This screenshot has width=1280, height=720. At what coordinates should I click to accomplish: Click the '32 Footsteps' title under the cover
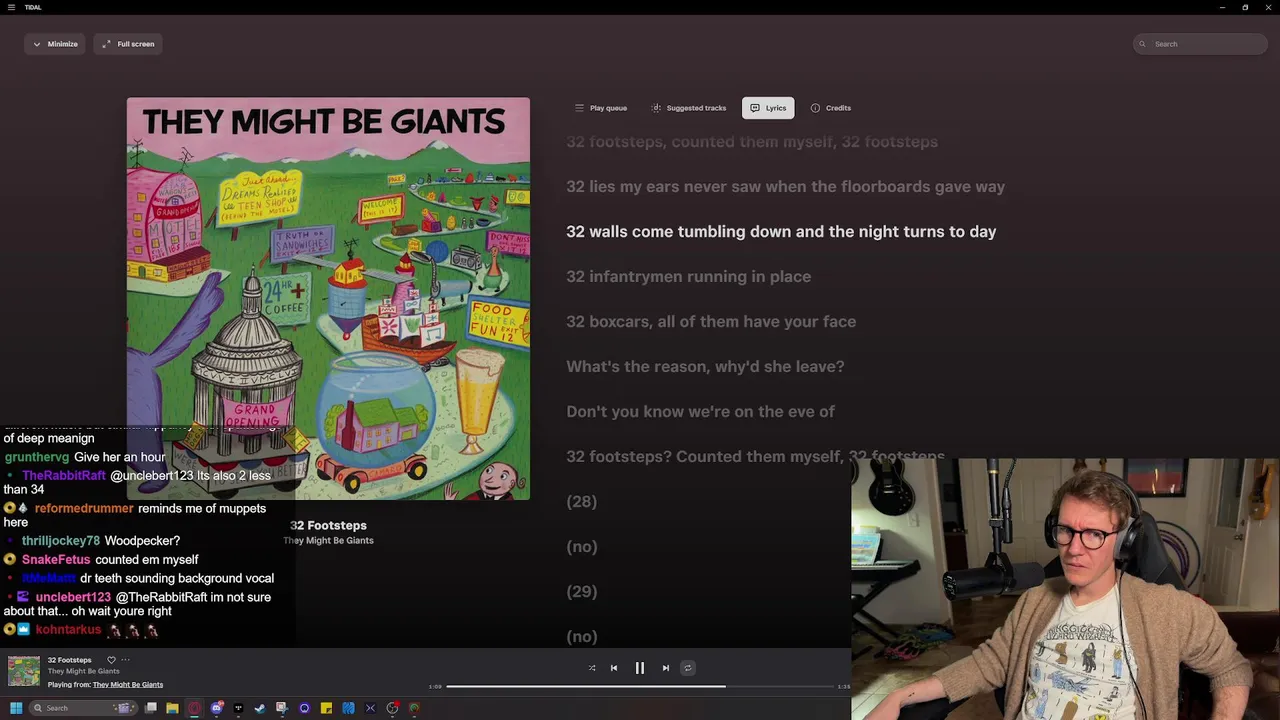pos(328,525)
